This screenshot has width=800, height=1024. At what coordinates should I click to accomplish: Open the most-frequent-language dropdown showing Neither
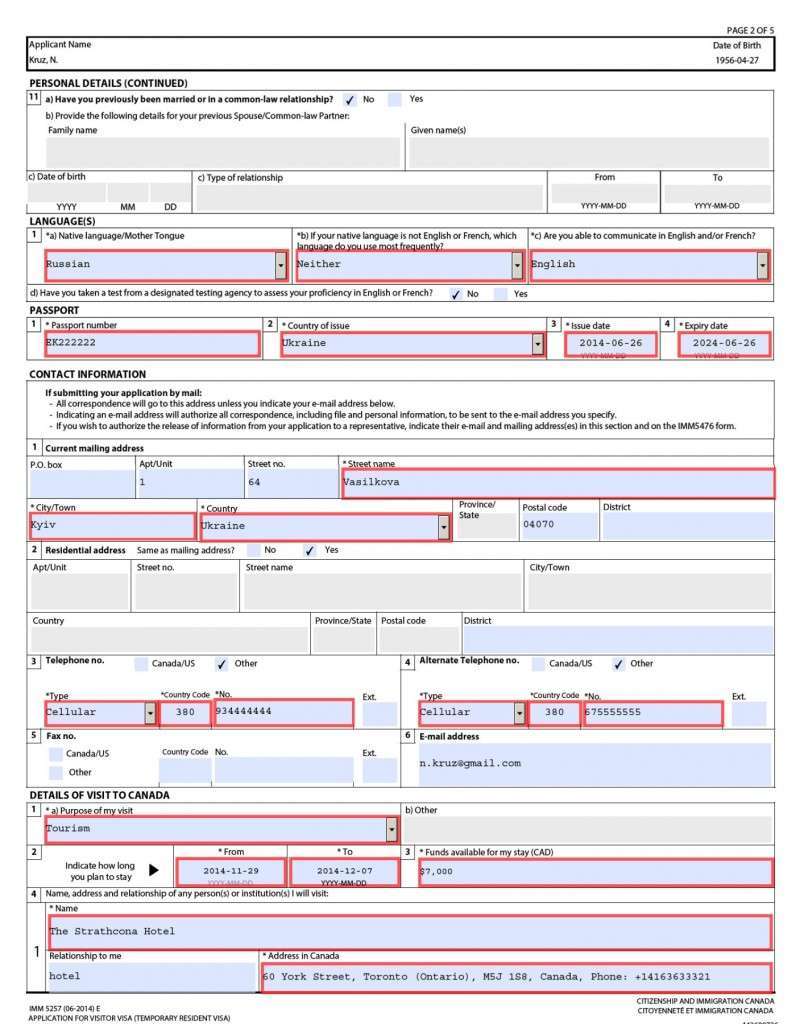tap(517, 265)
